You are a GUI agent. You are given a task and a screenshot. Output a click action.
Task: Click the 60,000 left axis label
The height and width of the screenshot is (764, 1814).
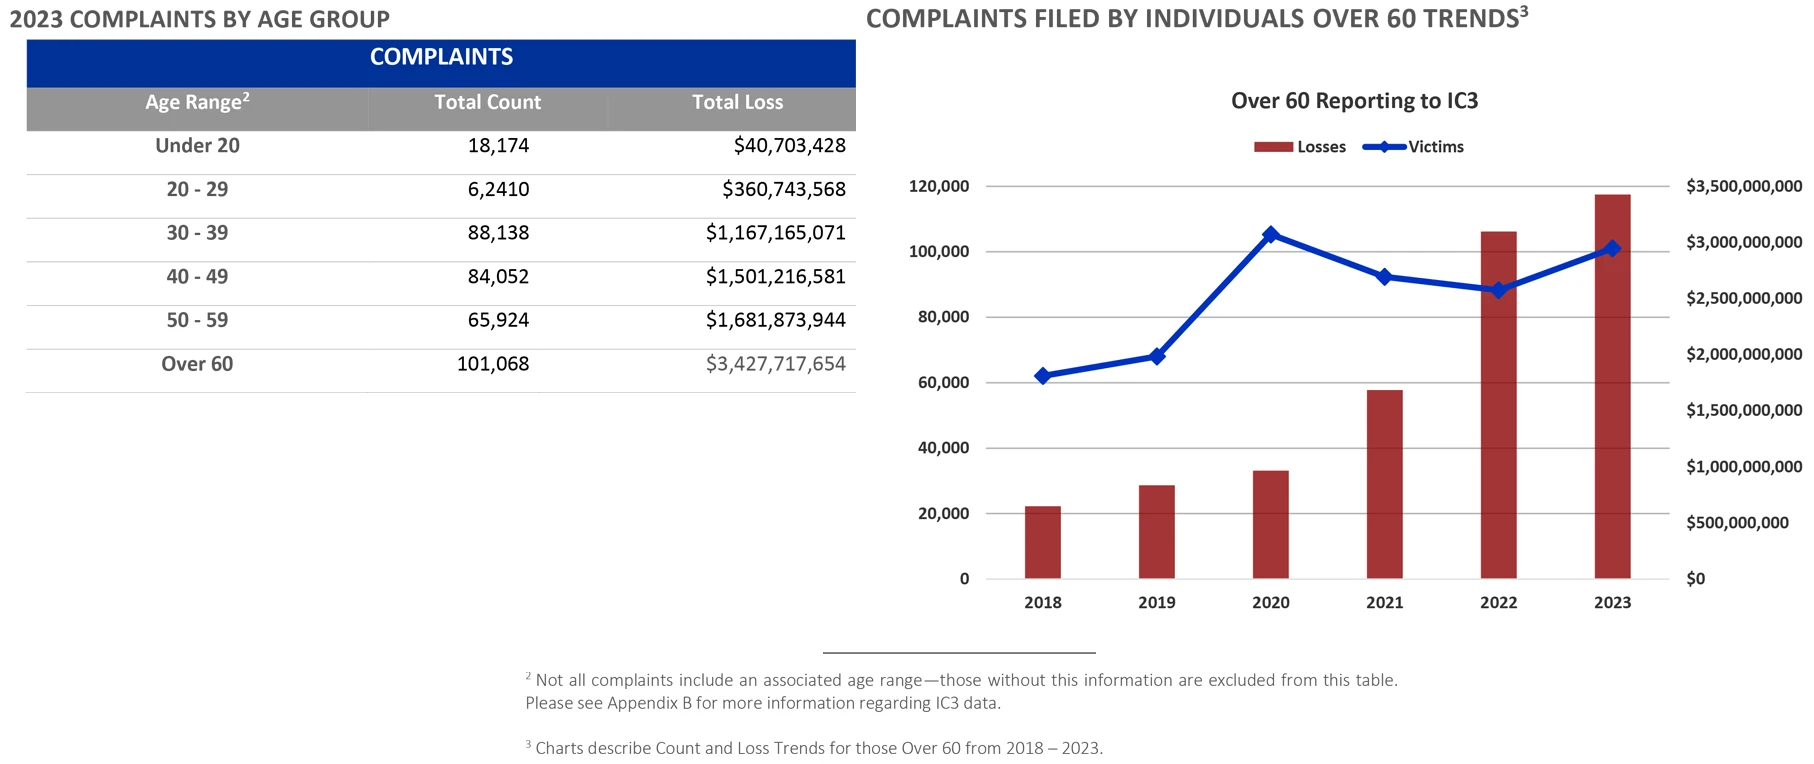point(943,383)
